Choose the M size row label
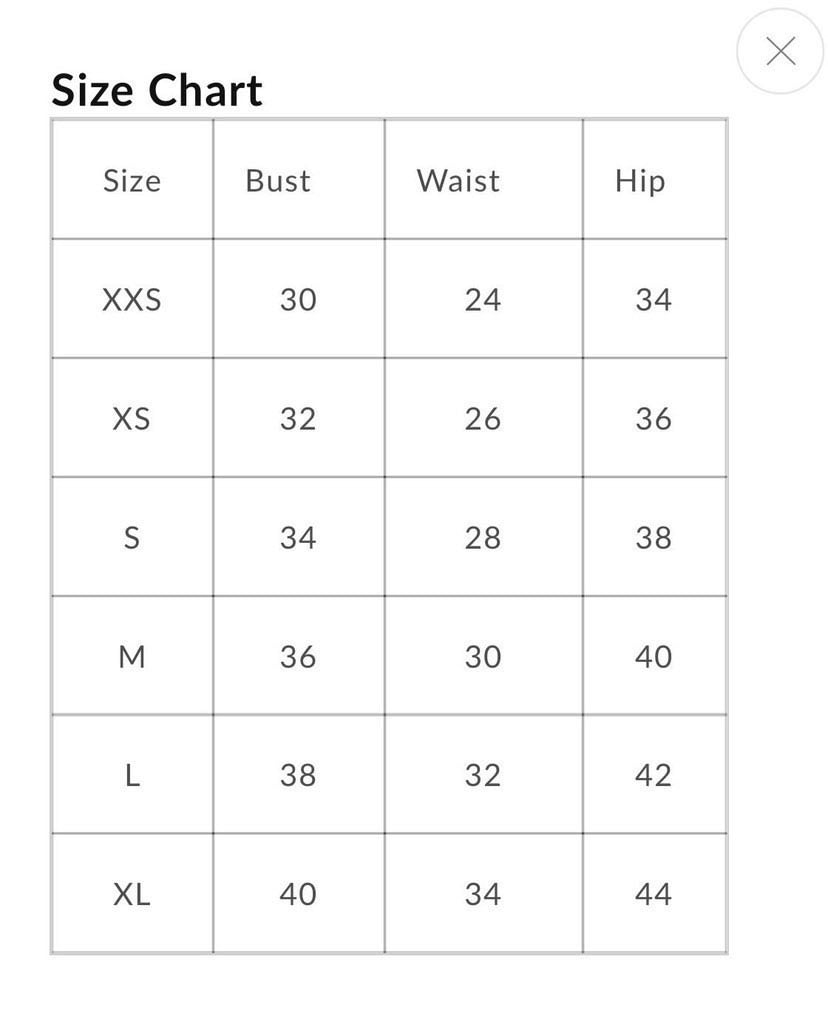Image resolution: width=828 pixels, height=1019 pixels. tap(132, 657)
